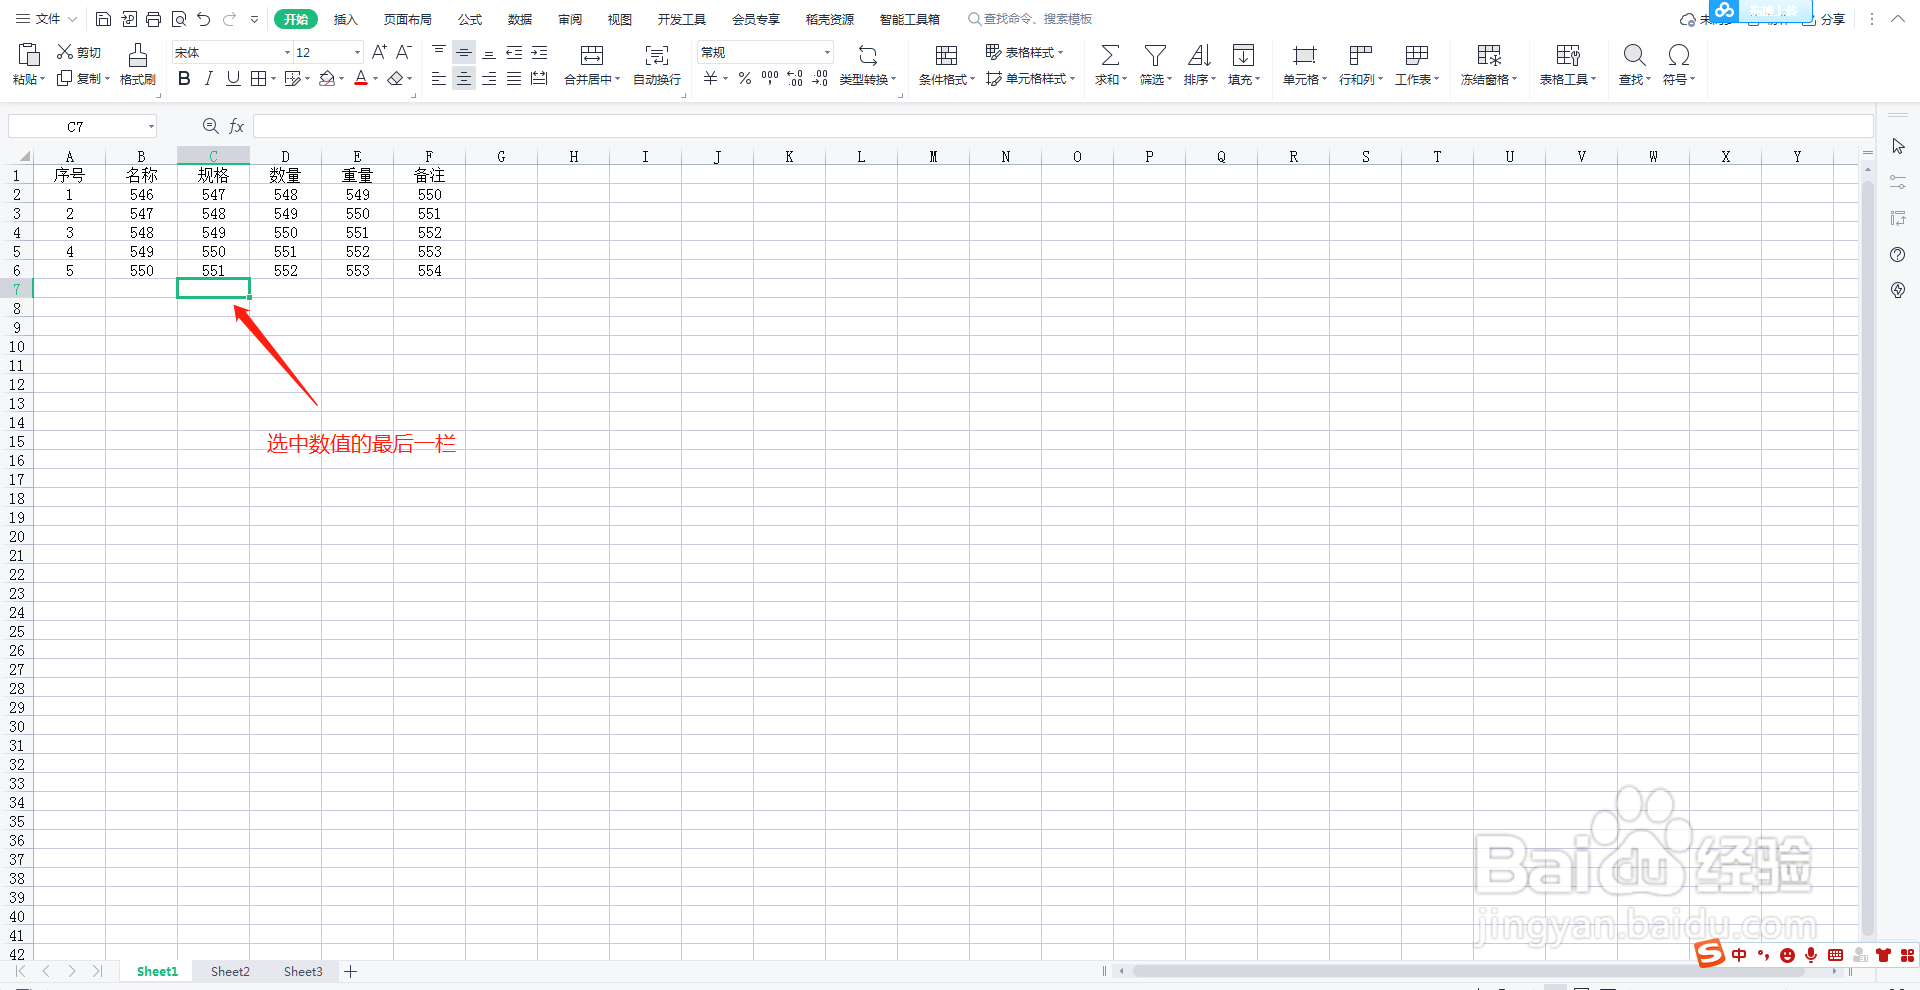1920x990 pixels.
Task: Click the Freeze Panes (冻结窗格) icon
Action: coord(1489,55)
